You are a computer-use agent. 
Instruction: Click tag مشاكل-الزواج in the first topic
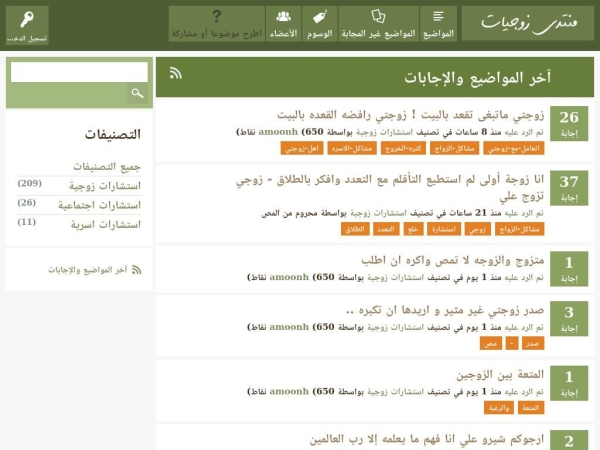pos(454,148)
